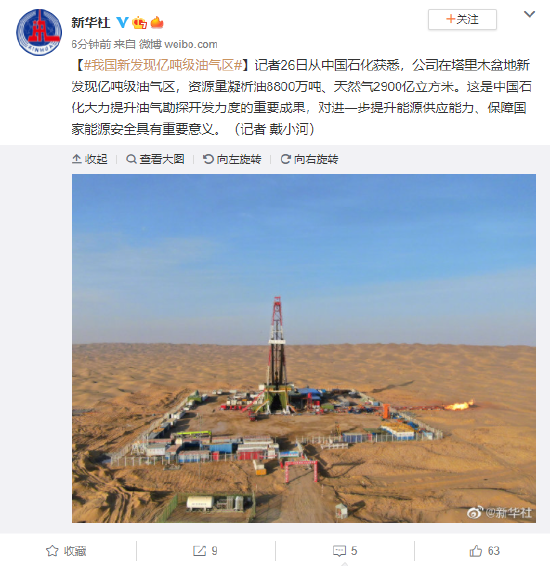
Task: Click the weibo.com source link
Action: pyautogui.click(x=191, y=44)
